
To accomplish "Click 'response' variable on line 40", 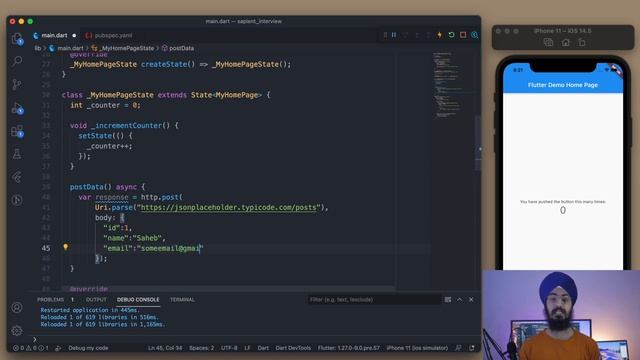I will (111, 197).
